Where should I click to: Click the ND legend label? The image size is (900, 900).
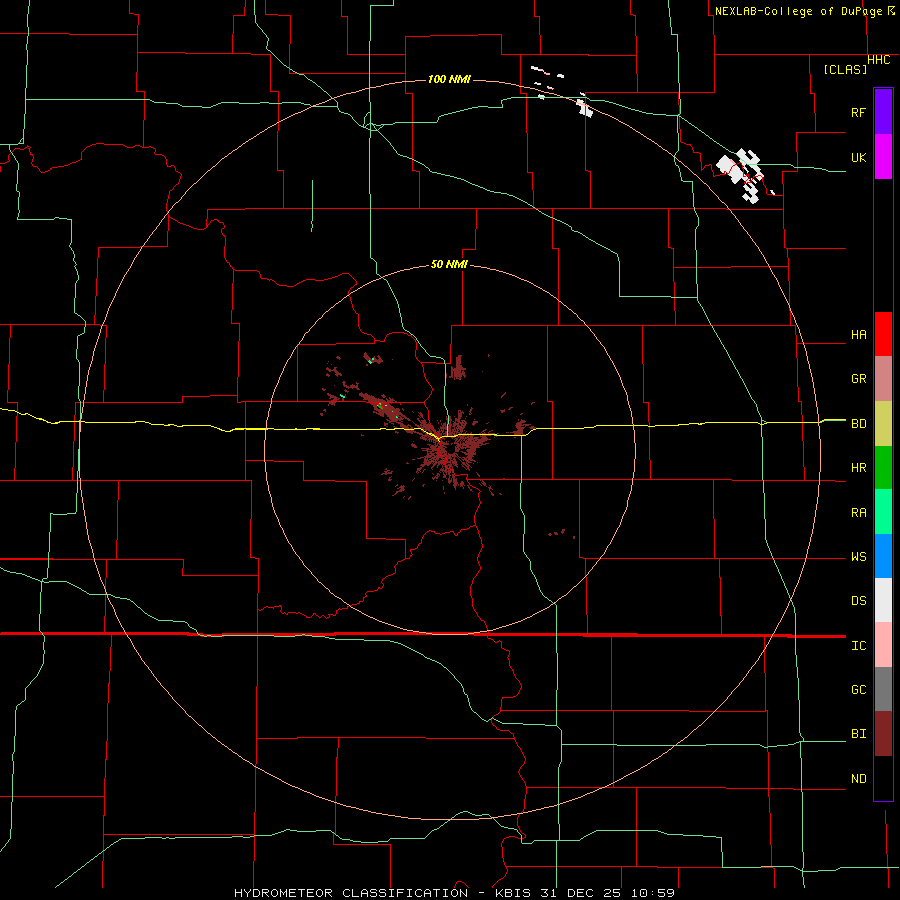[x=859, y=778]
